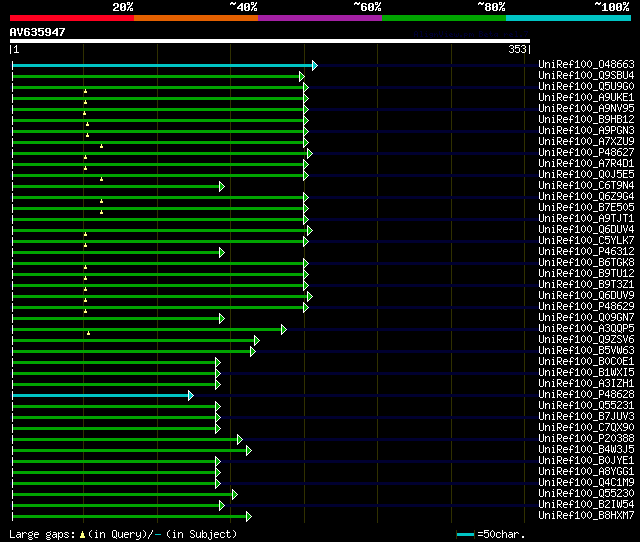Click the arrowhead ending the UniRef100_P48627 alignment
Screen dimensions: 640x542
point(310,153)
